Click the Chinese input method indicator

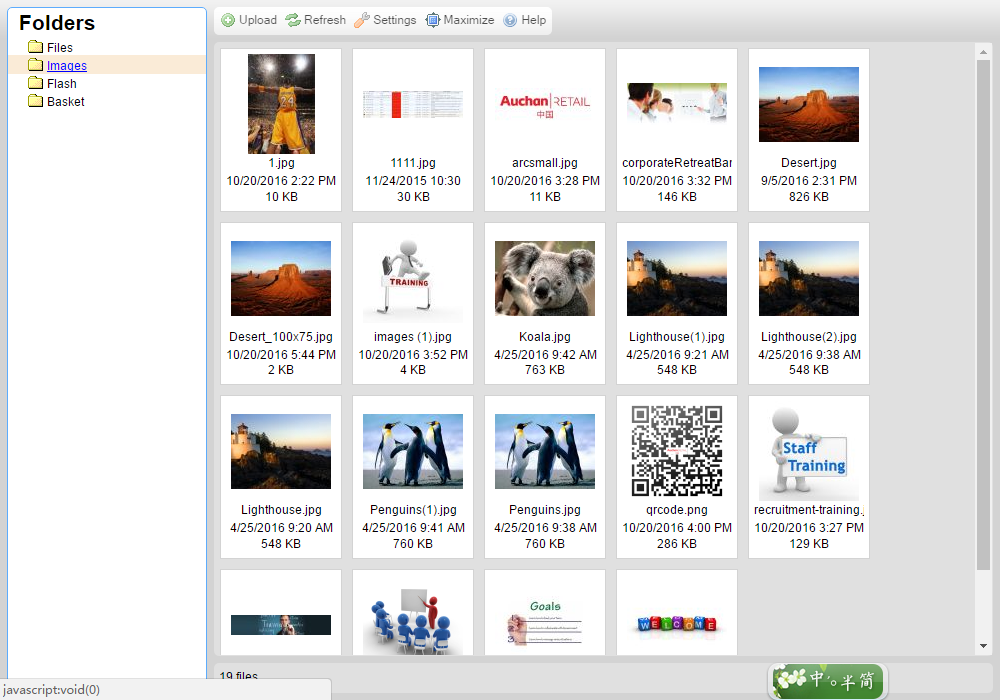coord(828,680)
